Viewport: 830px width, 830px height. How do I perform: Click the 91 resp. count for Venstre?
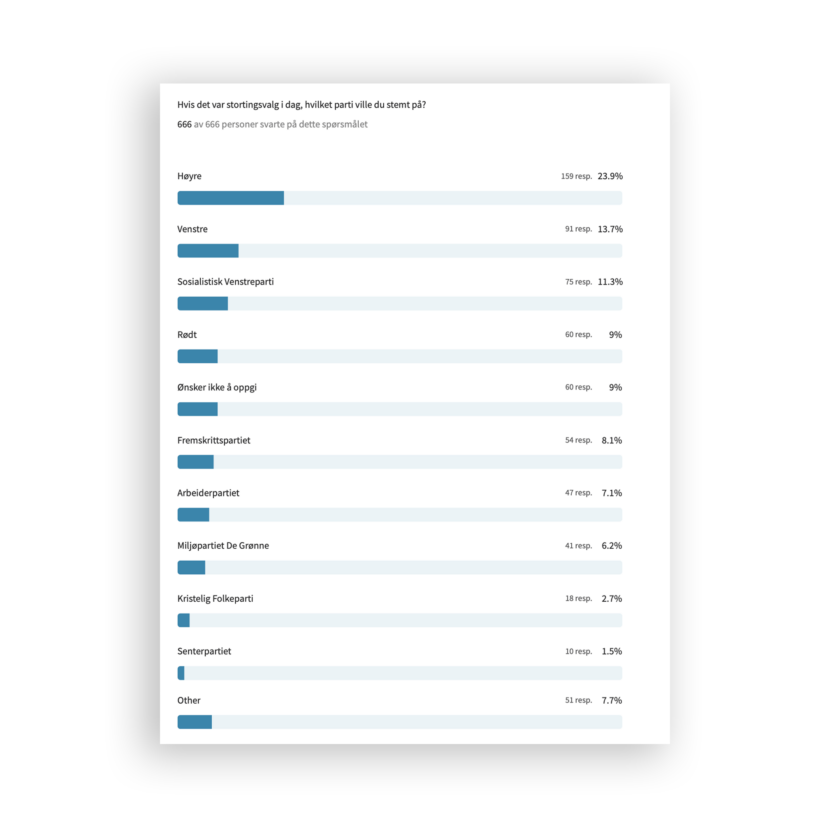(x=578, y=229)
